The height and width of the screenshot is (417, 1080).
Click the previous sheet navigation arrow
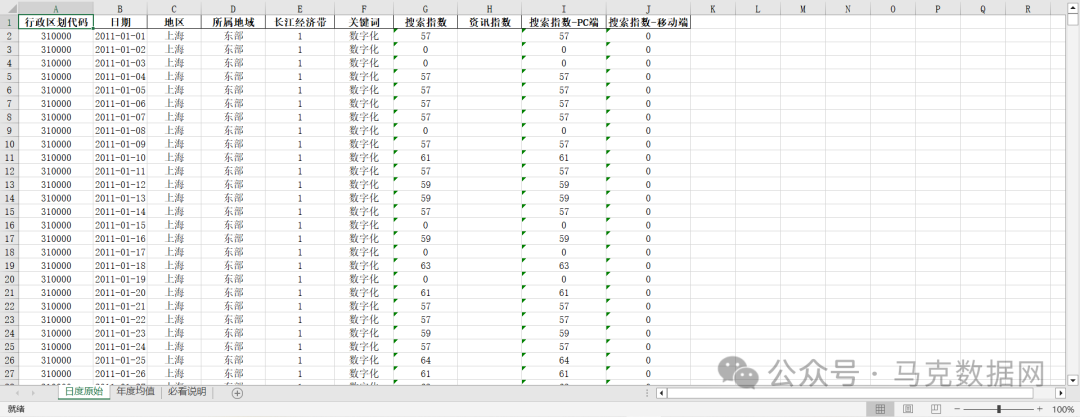(x=16, y=393)
